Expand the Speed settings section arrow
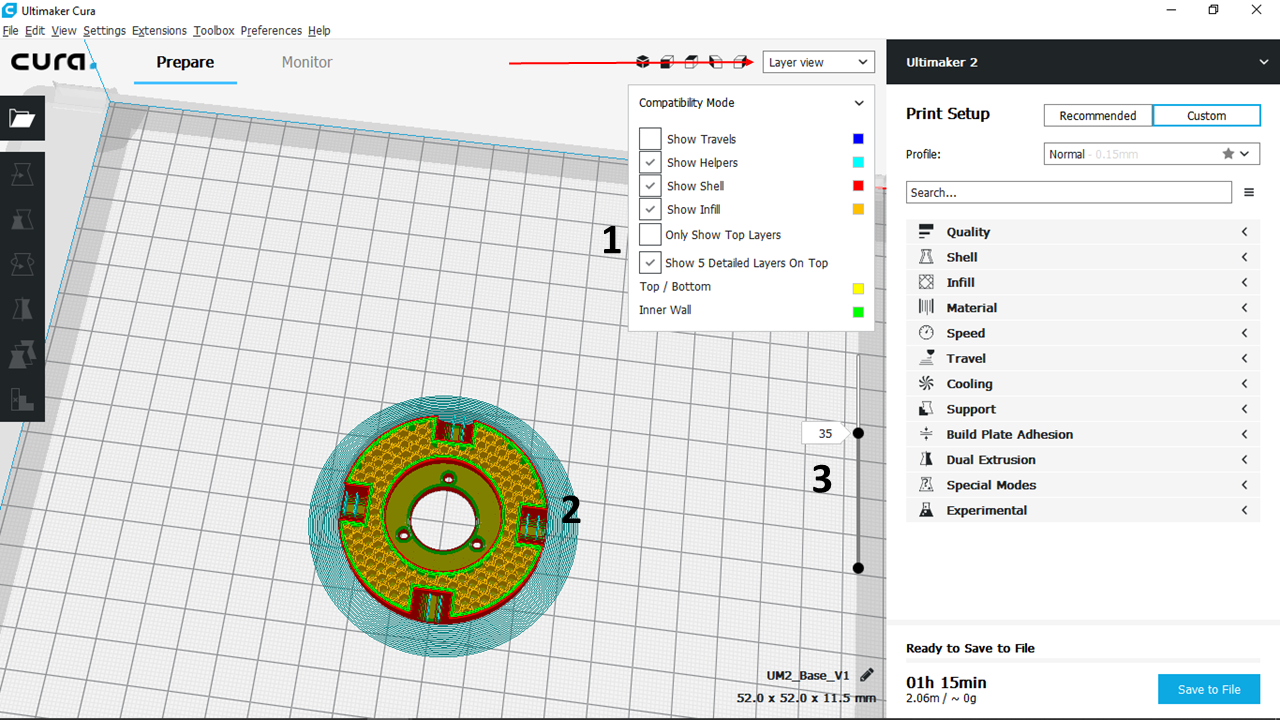 [x=1245, y=333]
